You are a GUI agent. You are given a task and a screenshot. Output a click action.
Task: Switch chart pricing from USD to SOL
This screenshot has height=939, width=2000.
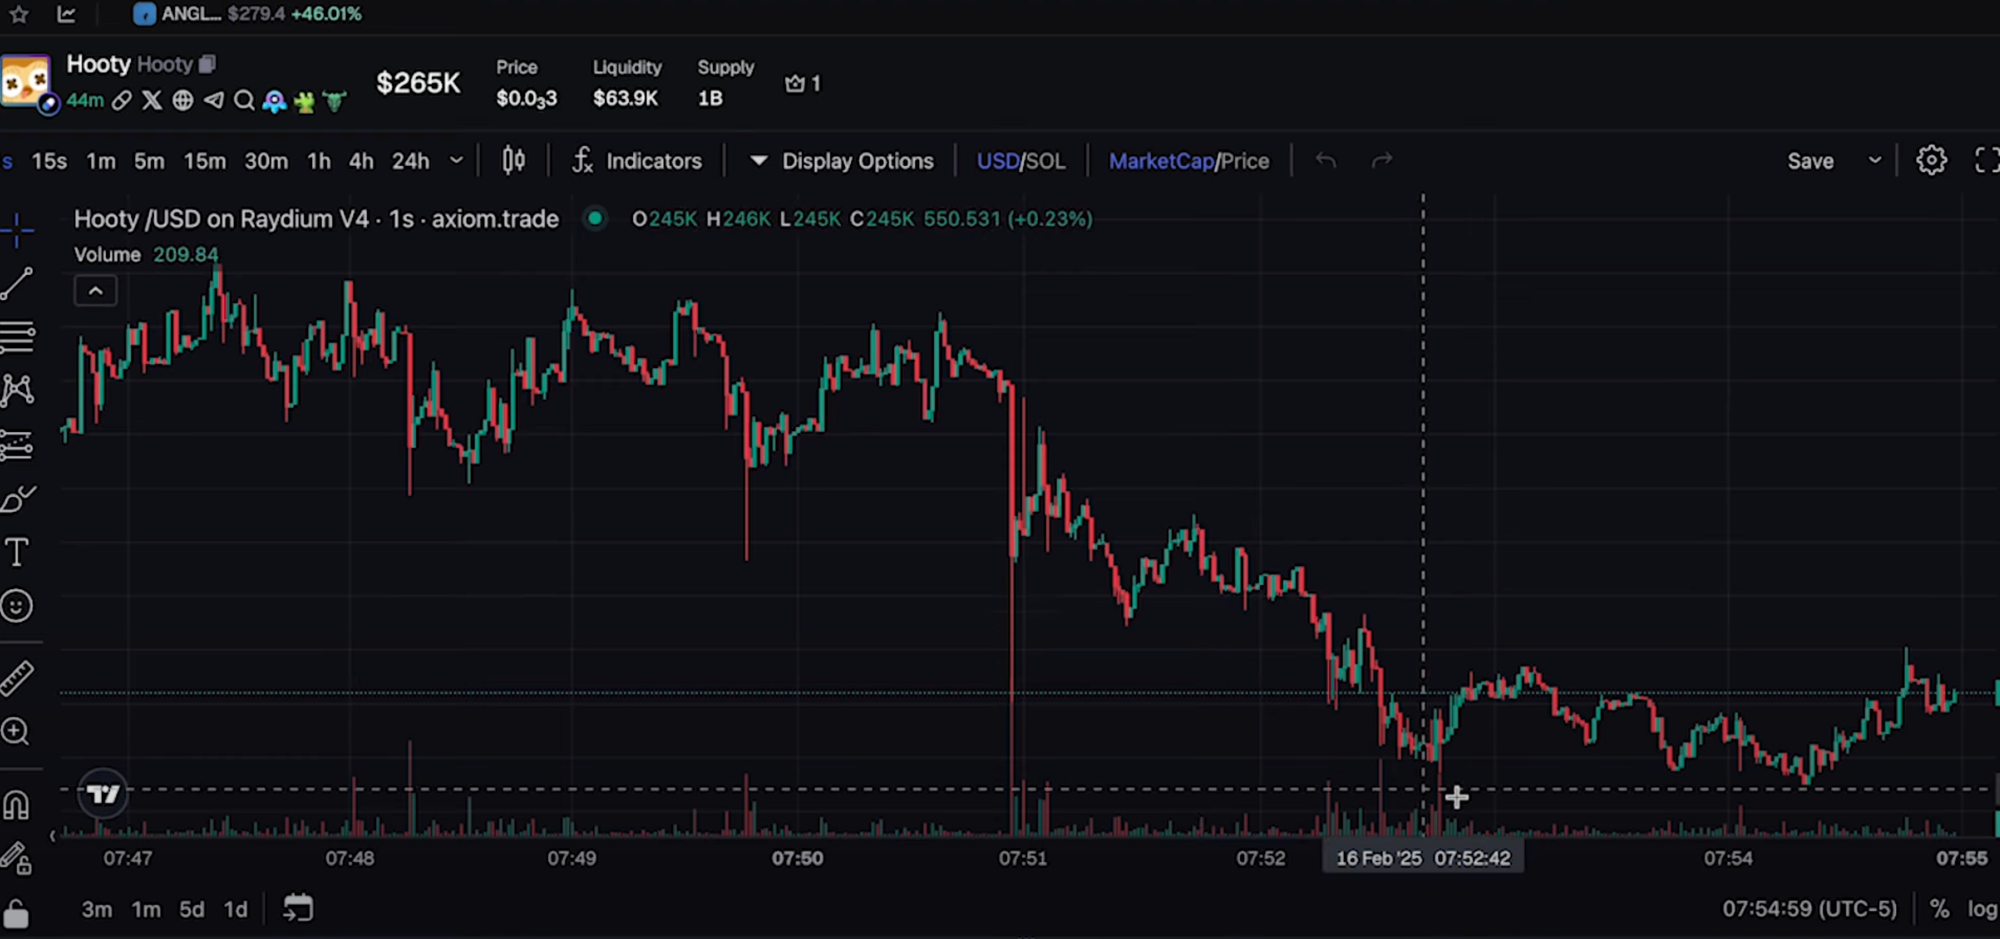[1048, 160]
